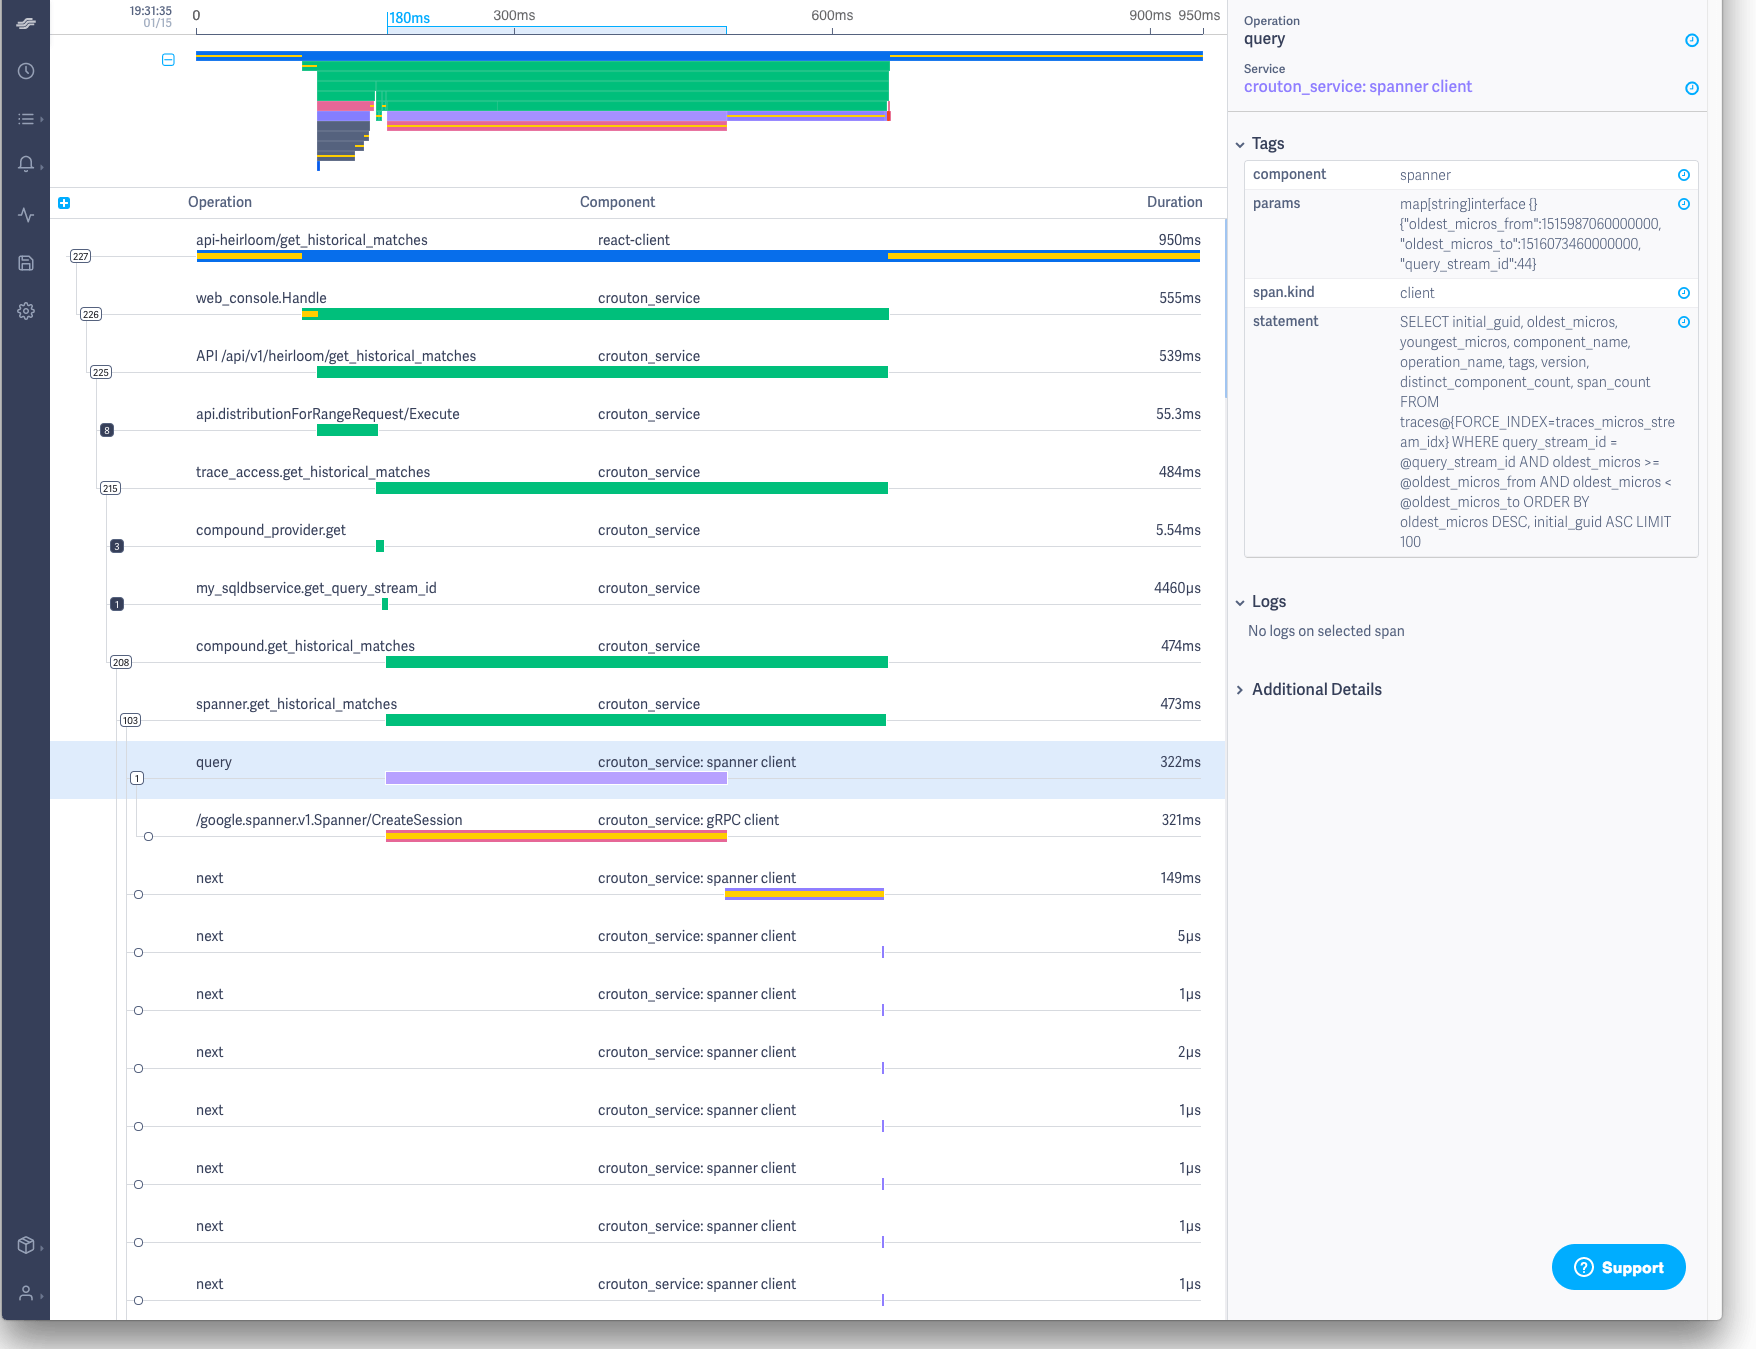Click the filter icon beside the component tag
Screen dimensions: 1756x1349
click(1684, 175)
